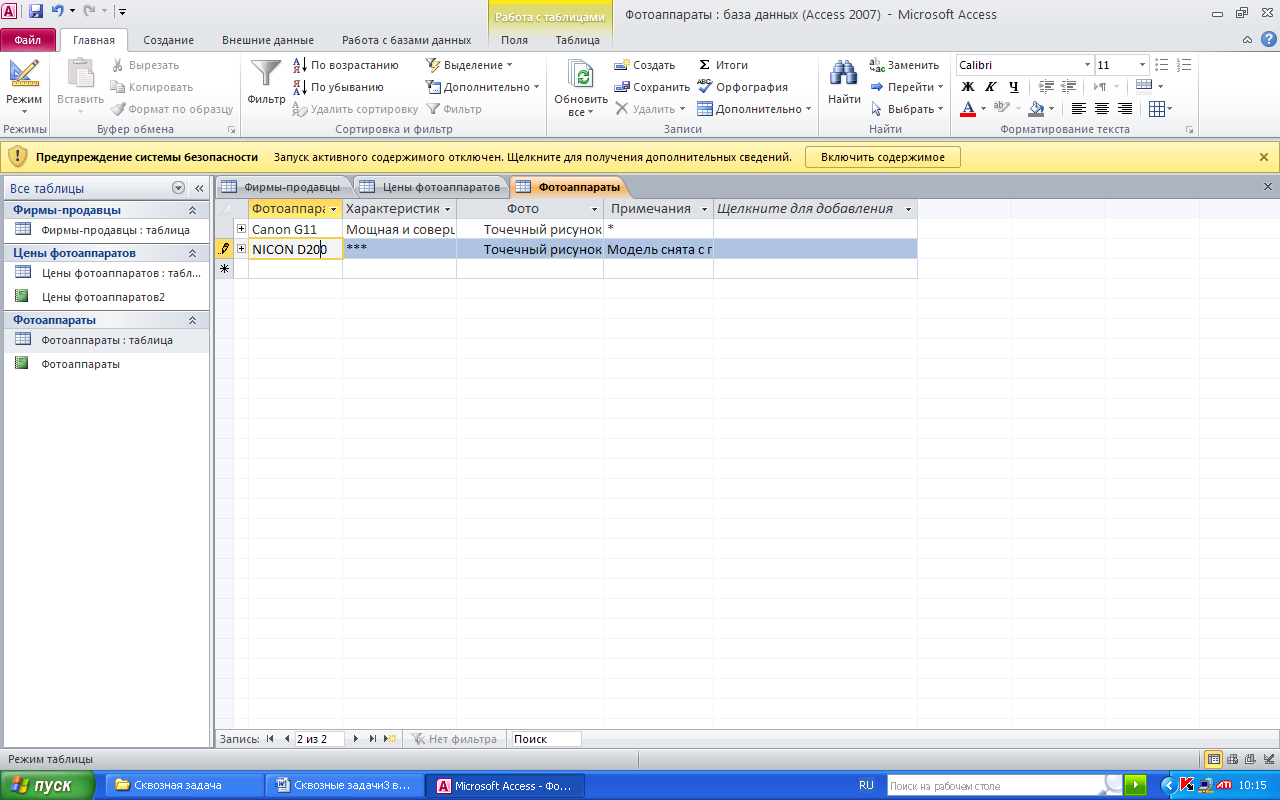
Task: Create a new record with Создать
Action: click(644, 65)
